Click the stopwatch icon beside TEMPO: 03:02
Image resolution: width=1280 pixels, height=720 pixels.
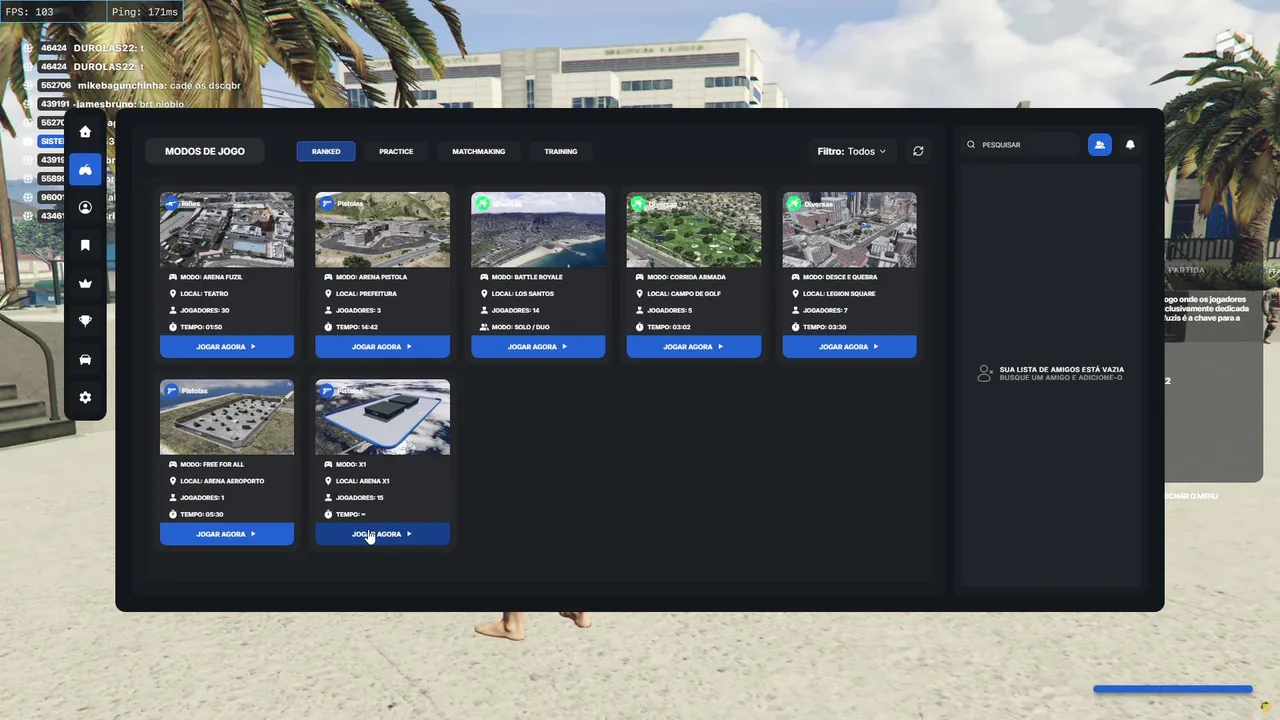640,327
